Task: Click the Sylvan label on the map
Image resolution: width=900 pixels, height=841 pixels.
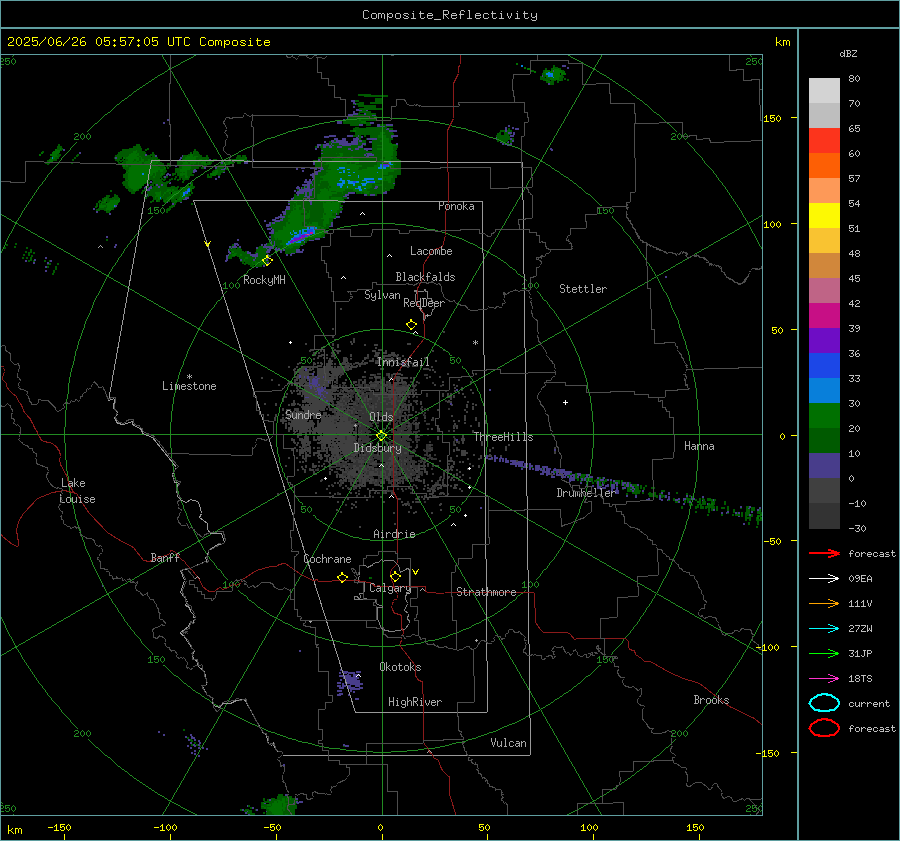Action: [x=382, y=295]
